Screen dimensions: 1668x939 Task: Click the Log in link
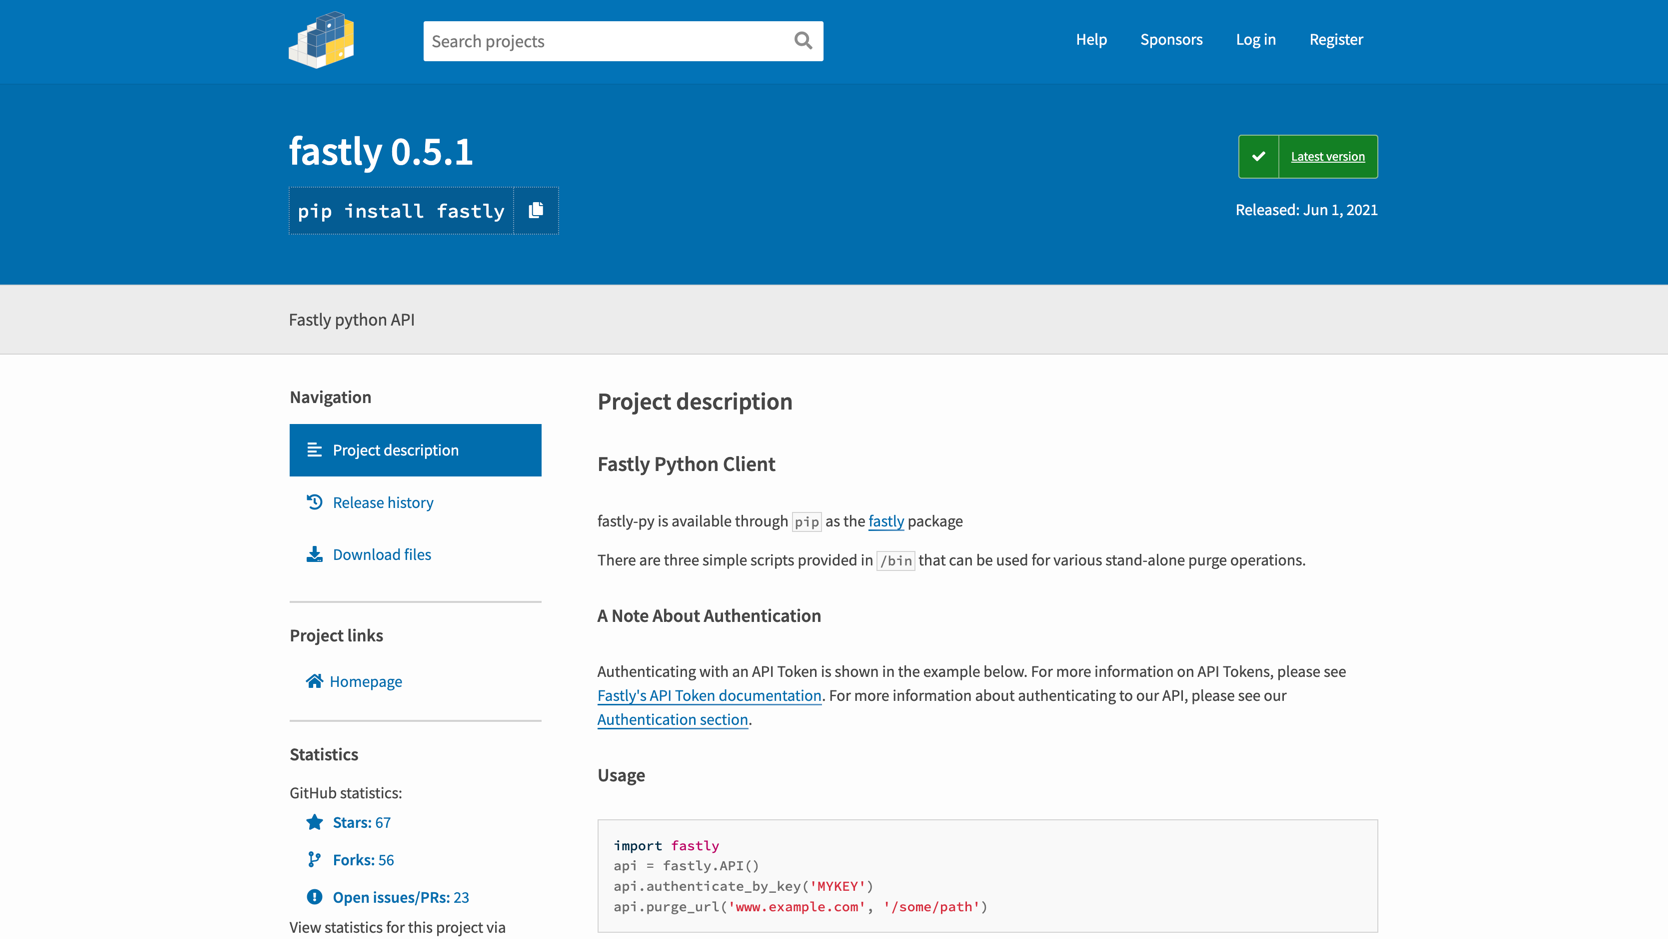coord(1255,40)
